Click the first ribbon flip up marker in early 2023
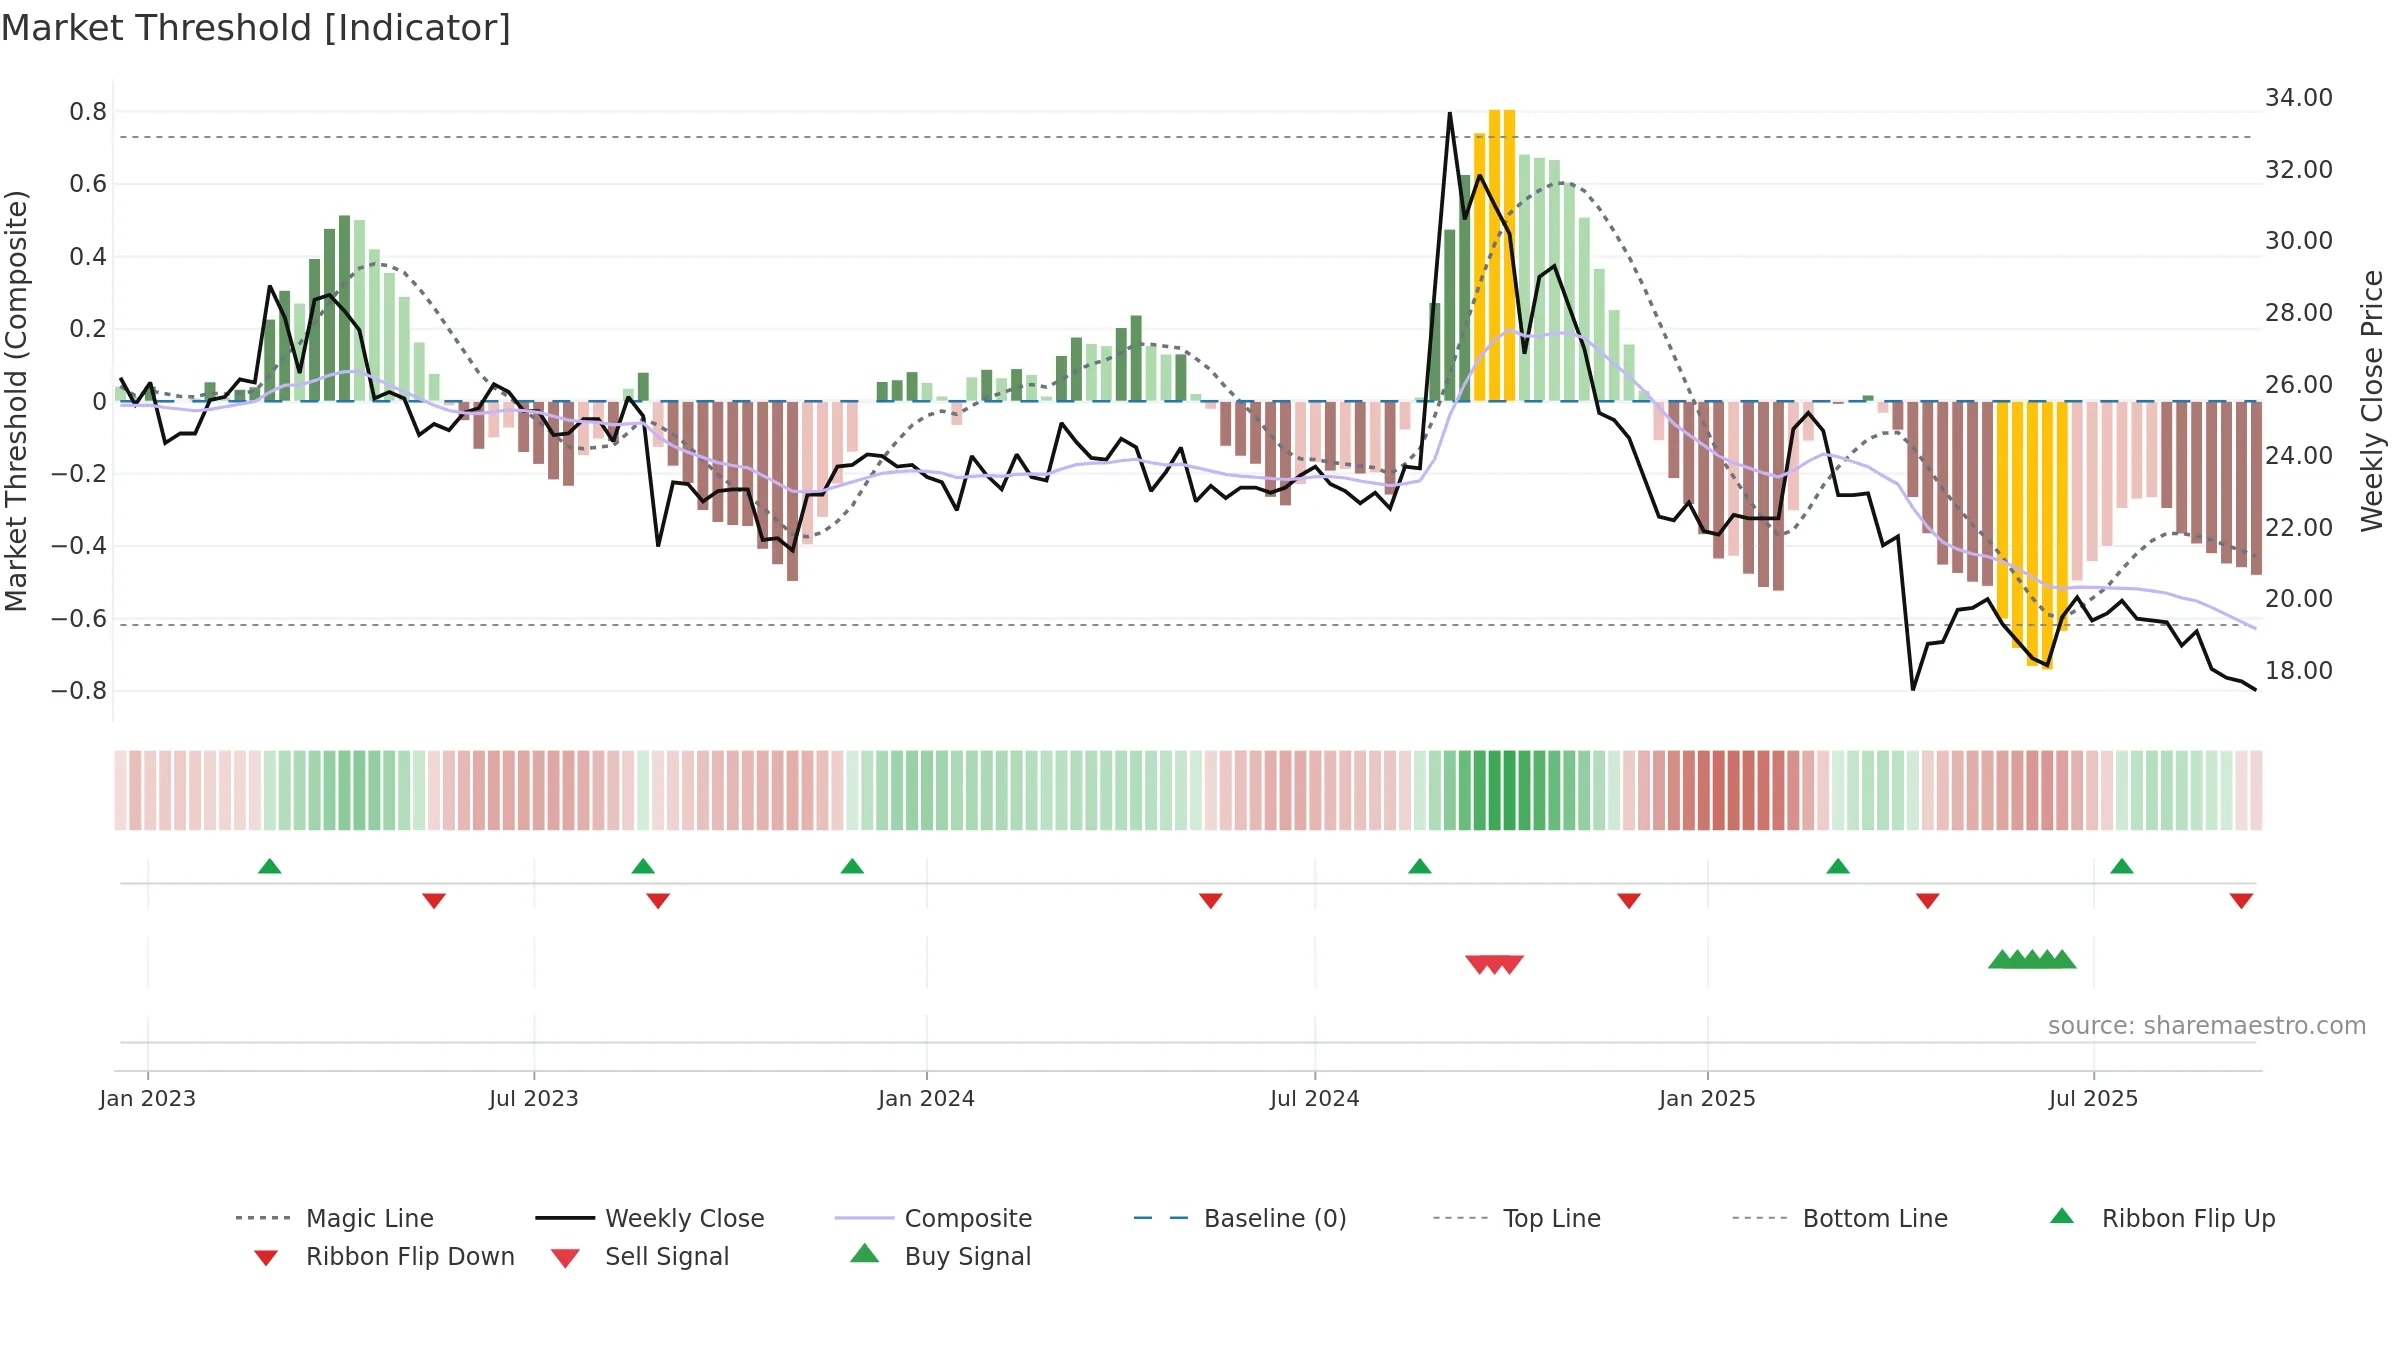Viewport: 2400px width, 1350px height. click(x=270, y=866)
